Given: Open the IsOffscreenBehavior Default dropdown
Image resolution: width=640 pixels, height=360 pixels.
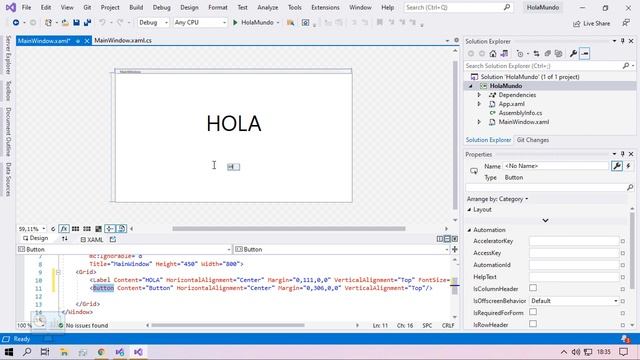Looking at the screenshot, I should coord(574,301).
